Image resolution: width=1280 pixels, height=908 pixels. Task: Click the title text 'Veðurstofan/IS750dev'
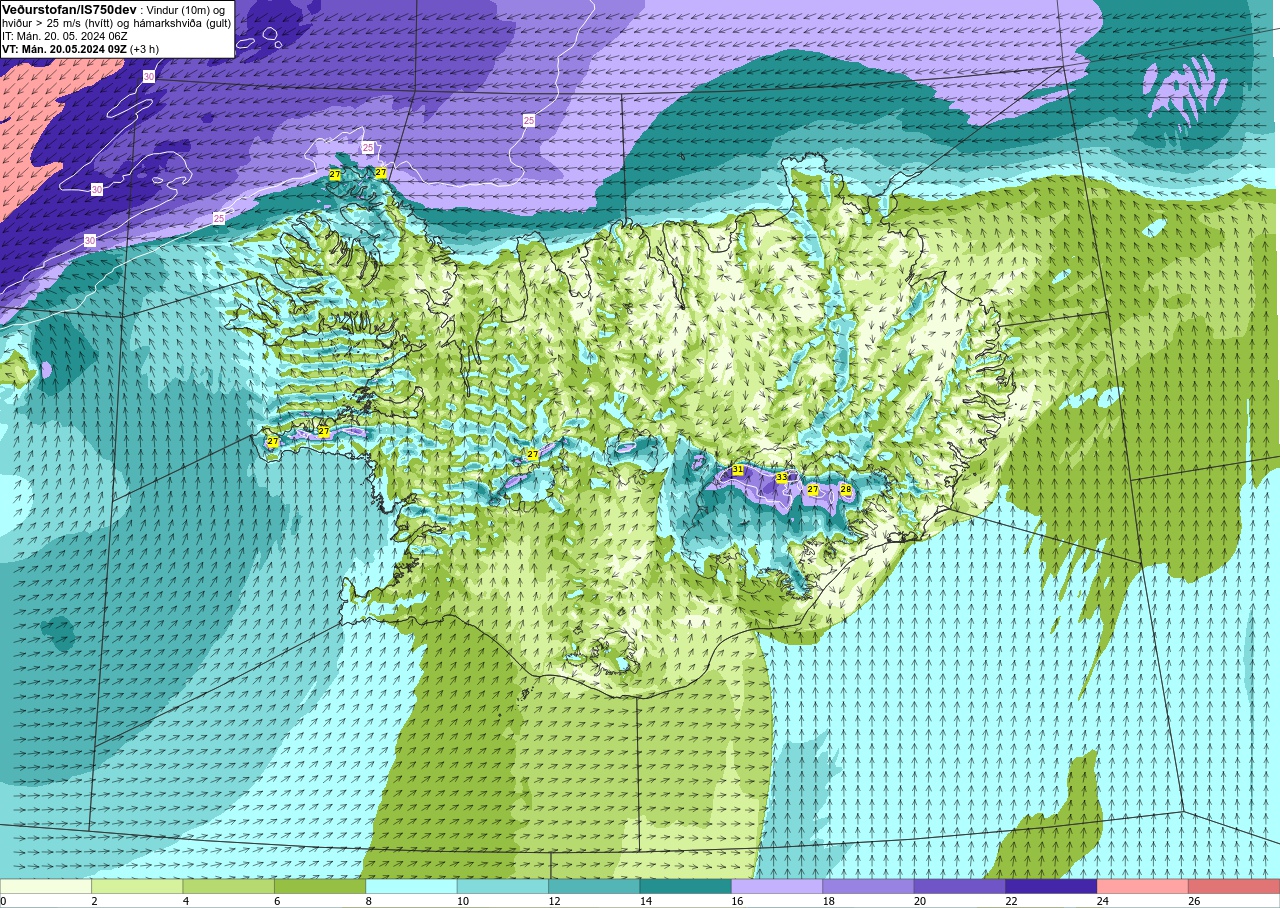69,9
